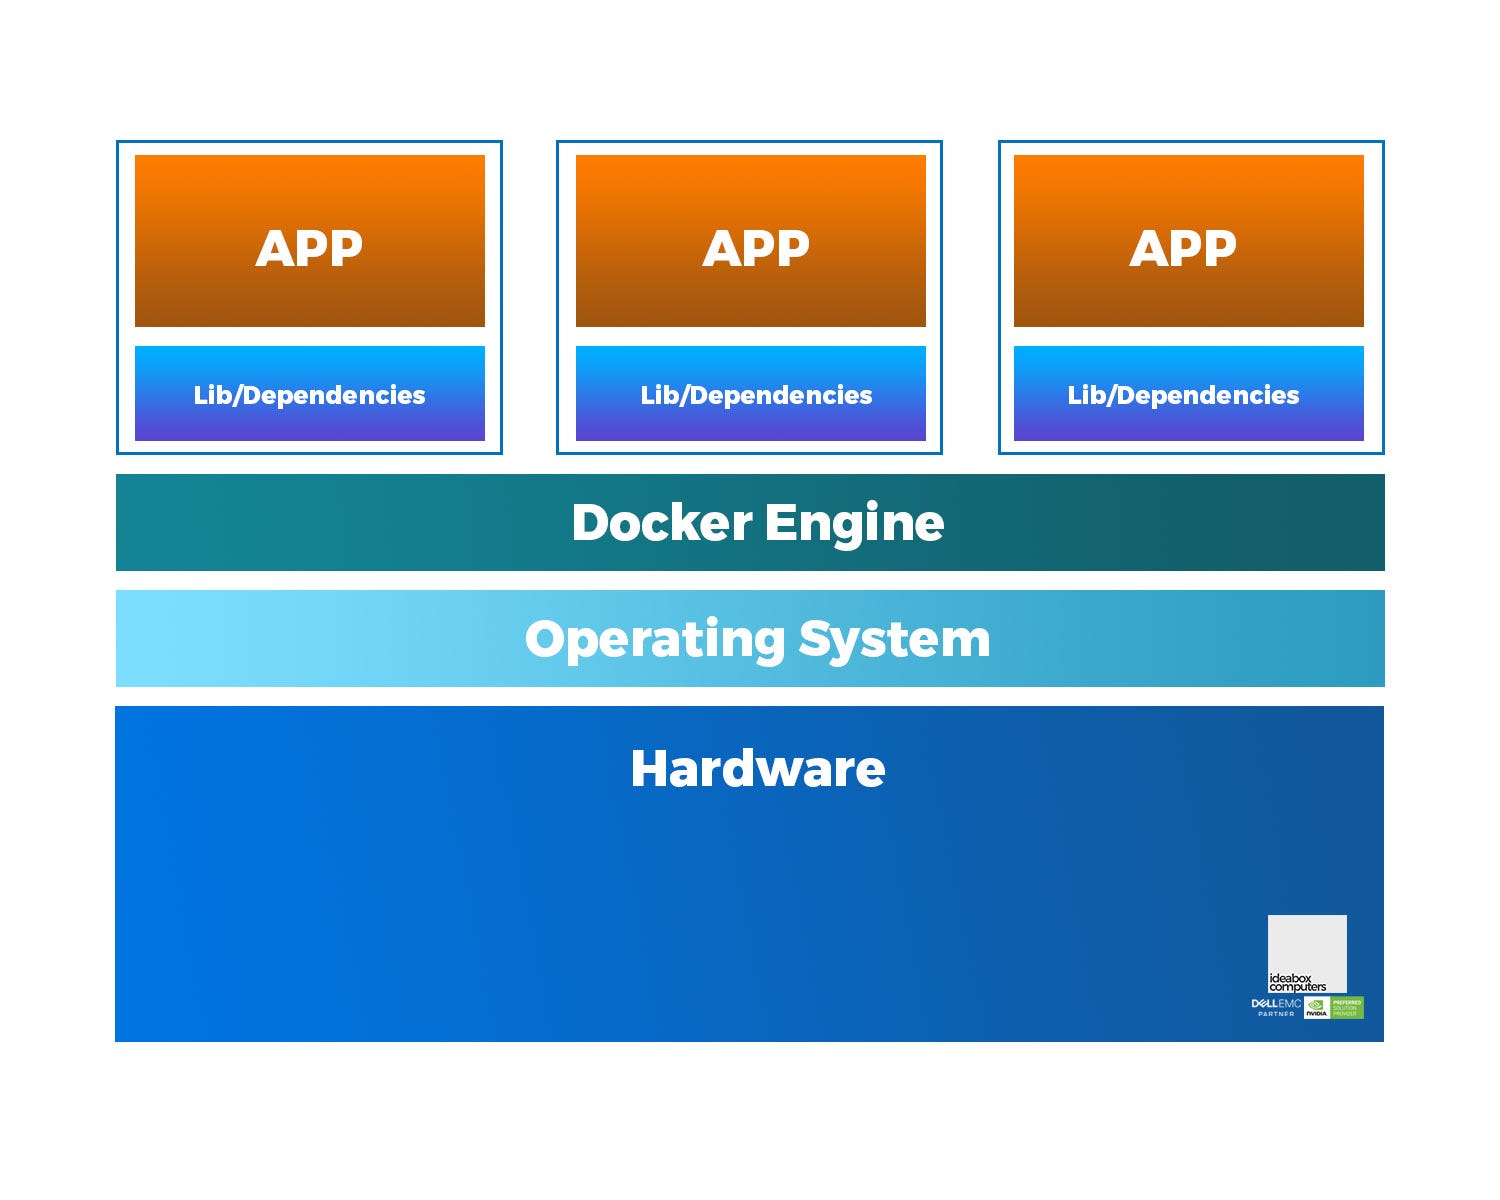Click the first orange APP block
Viewport: 1500px width, 1200px height.
click(310, 242)
